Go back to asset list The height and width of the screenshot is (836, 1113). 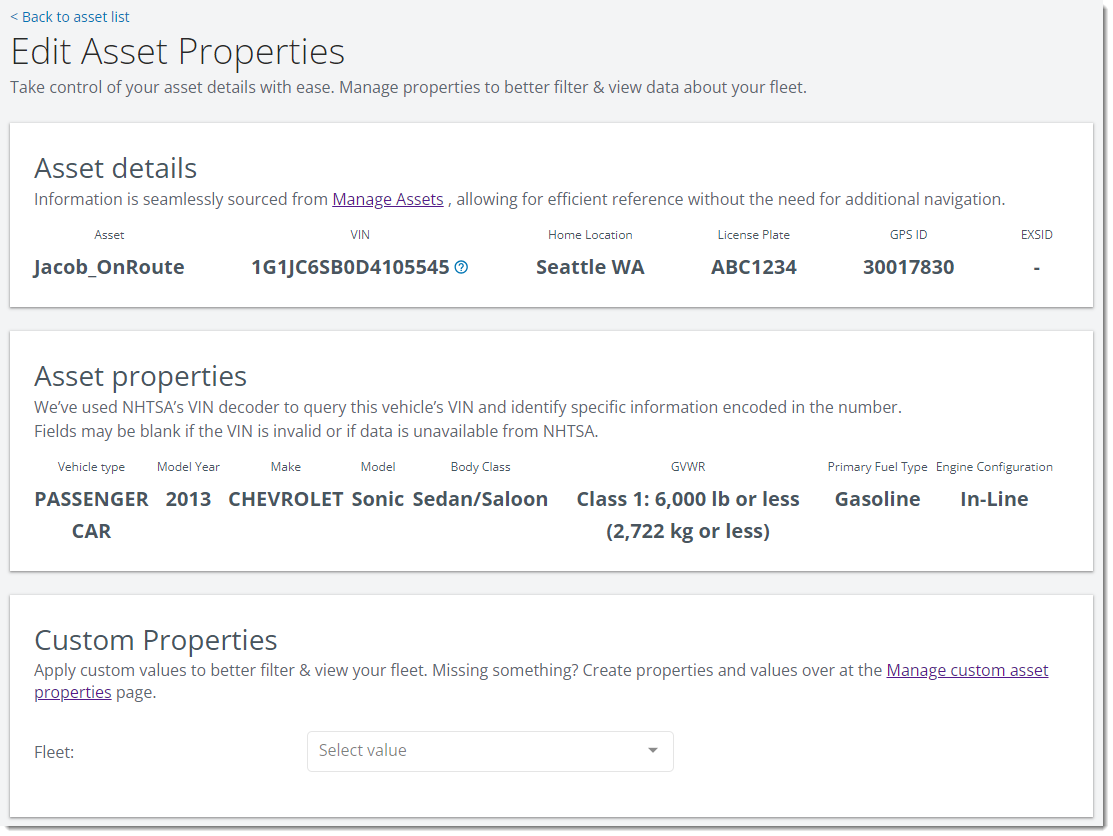point(70,17)
